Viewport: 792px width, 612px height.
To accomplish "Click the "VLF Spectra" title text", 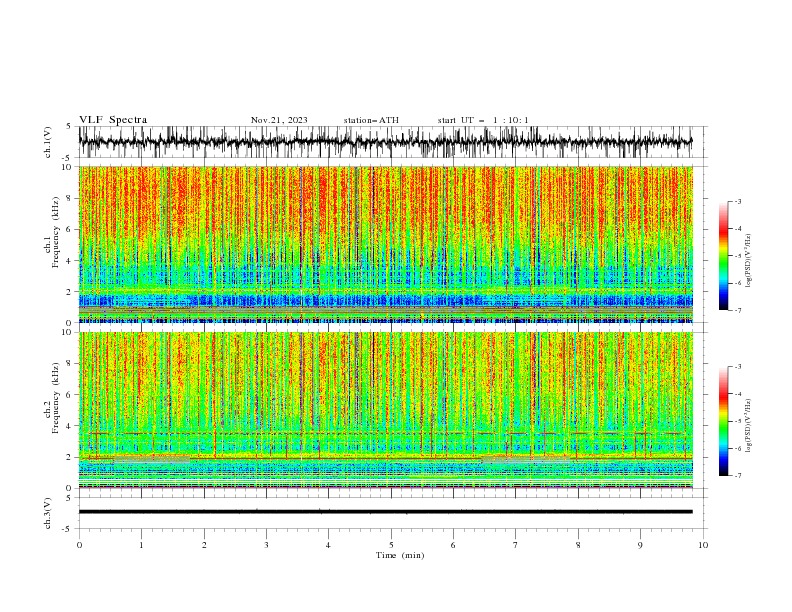I will tap(113, 120).
